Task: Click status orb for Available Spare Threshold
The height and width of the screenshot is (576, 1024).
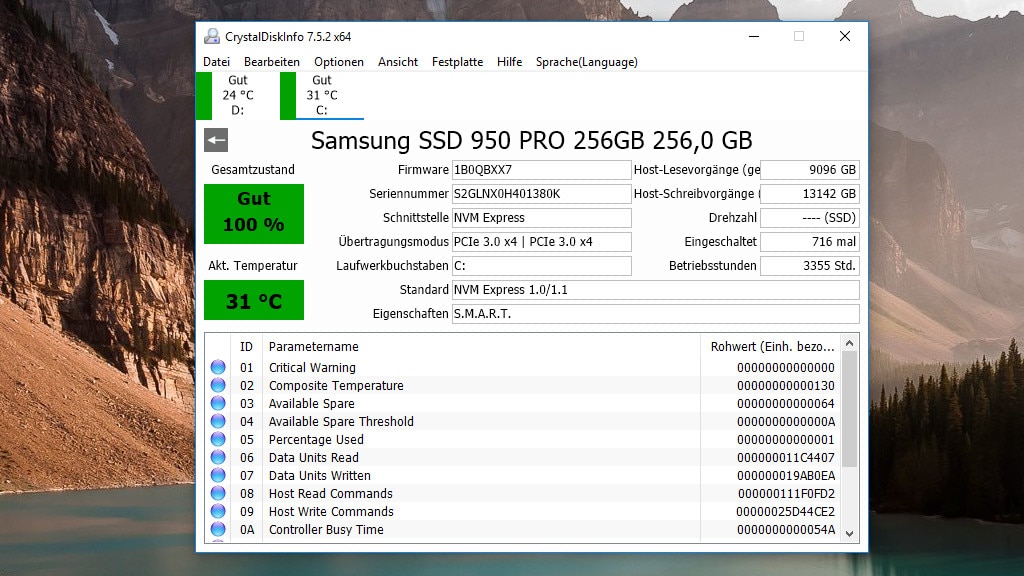Action: pyautogui.click(x=218, y=421)
